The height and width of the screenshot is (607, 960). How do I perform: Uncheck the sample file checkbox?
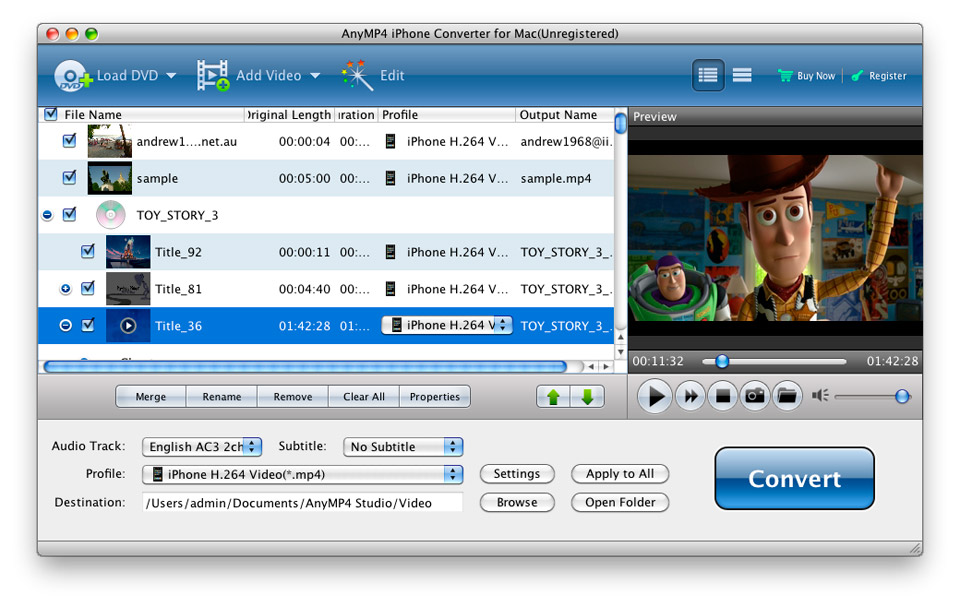pos(69,178)
